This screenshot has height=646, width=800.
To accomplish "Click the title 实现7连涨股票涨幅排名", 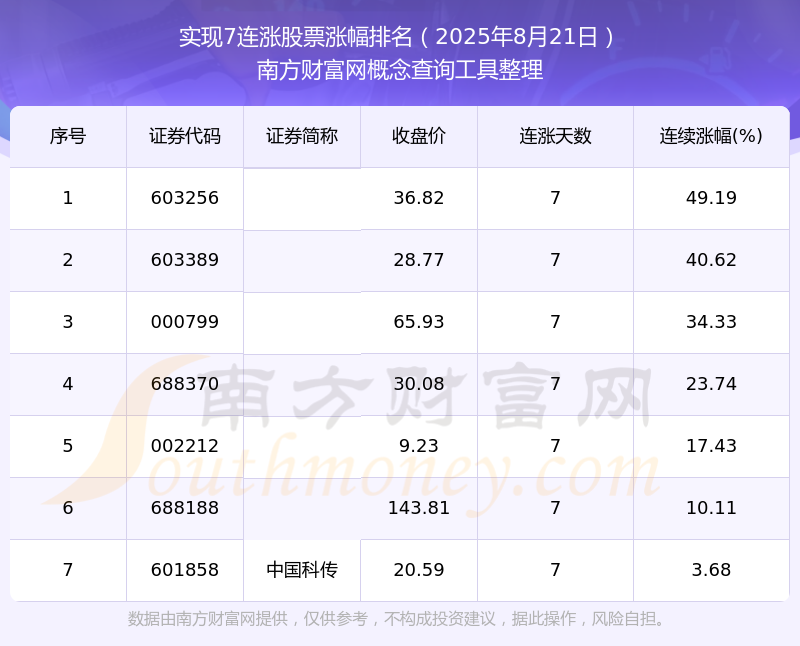I will 296,37.
